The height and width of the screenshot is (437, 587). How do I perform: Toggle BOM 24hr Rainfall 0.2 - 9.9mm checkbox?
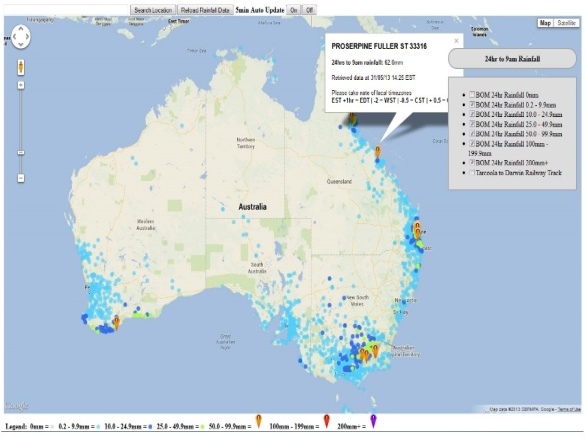coord(472,104)
